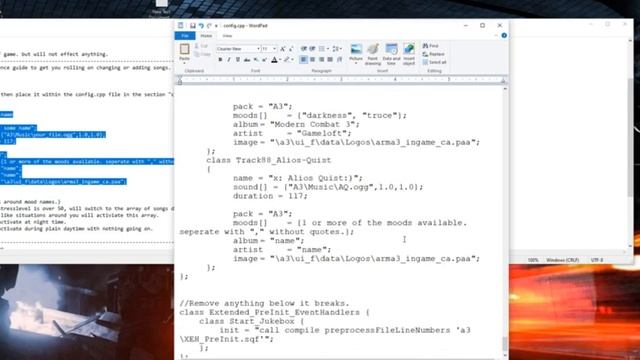Increase the paragraph indent
Viewport: 640px width, 360px height.
tap(312, 49)
